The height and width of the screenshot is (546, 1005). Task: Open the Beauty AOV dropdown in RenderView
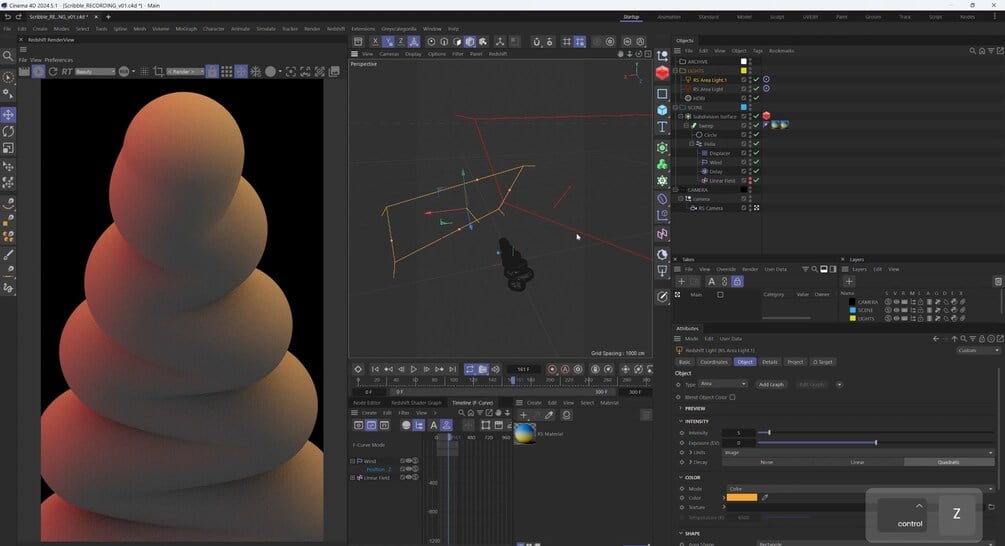point(95,72)
